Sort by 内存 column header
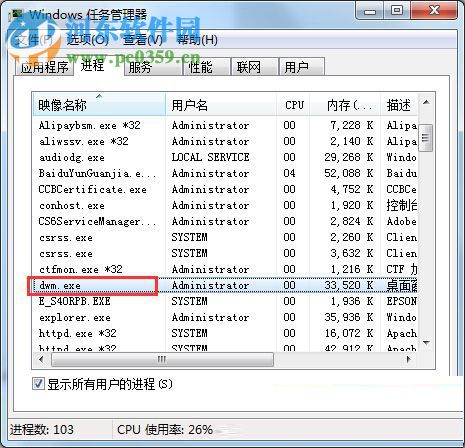Viewport: 465px width, 448px height. 345,105
